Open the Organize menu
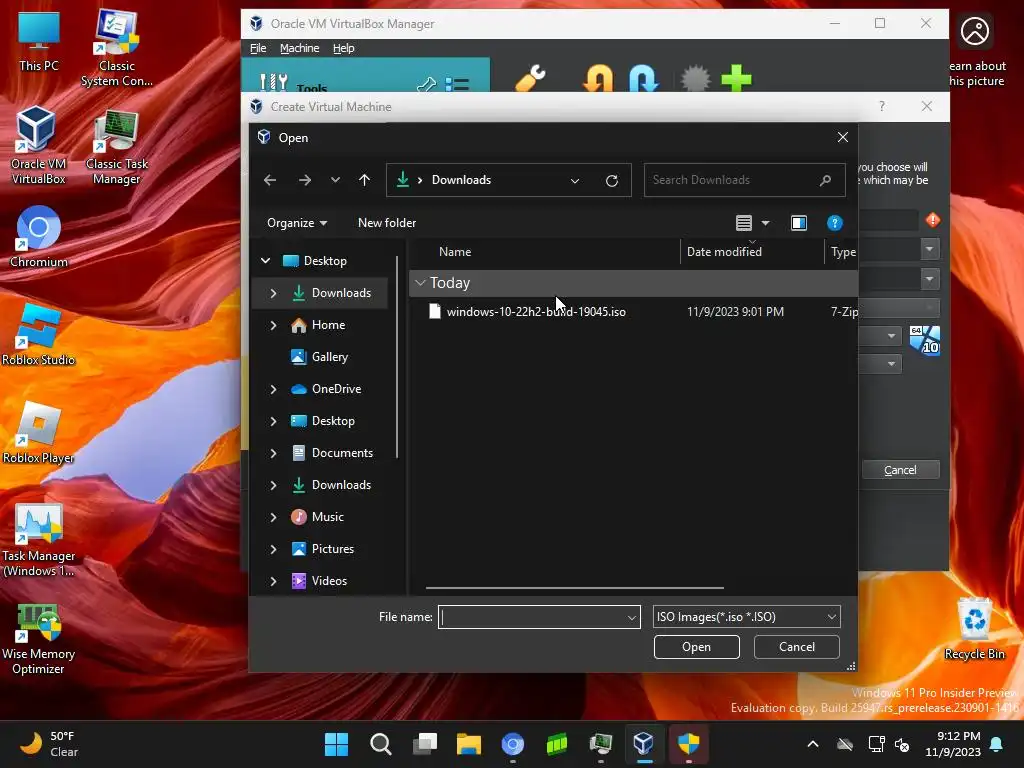Viewport: 1024px width, 768px height. point(296,223)
